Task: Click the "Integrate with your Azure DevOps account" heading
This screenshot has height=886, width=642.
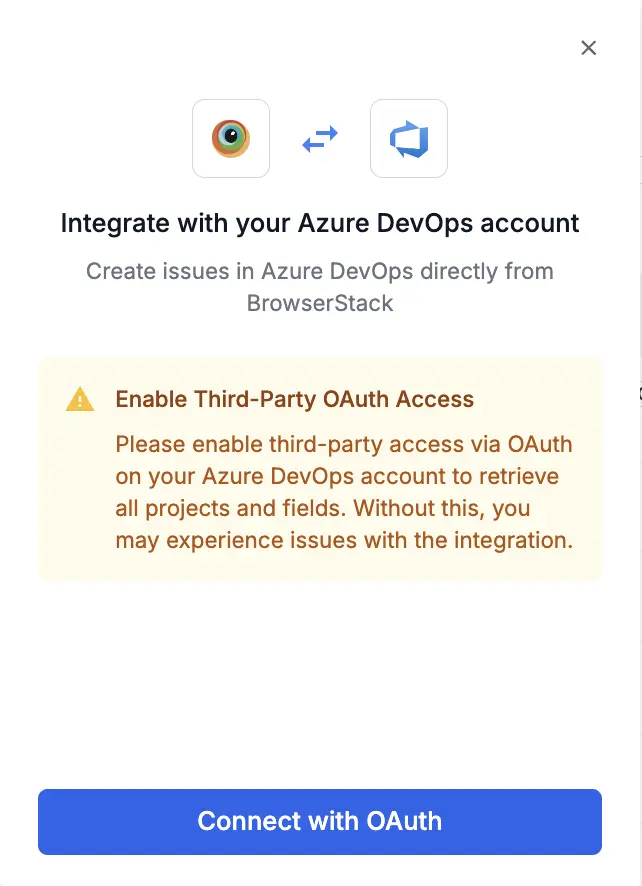Action: [x=320, y=222]
